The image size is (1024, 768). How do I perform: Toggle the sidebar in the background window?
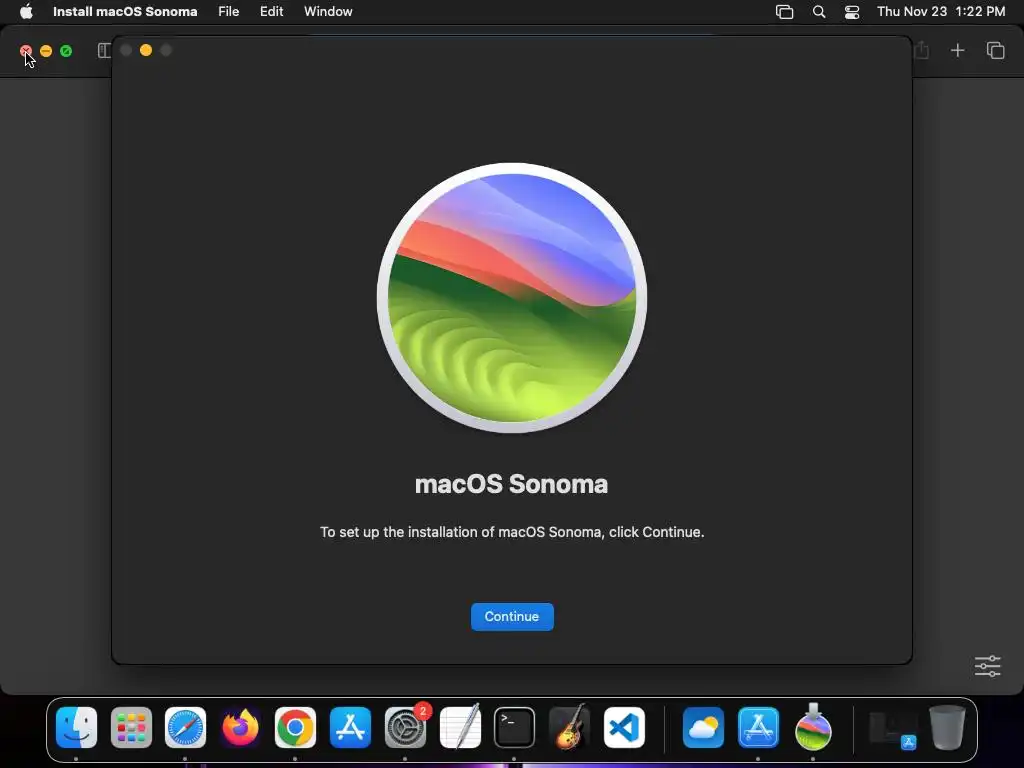coord(104,50)
